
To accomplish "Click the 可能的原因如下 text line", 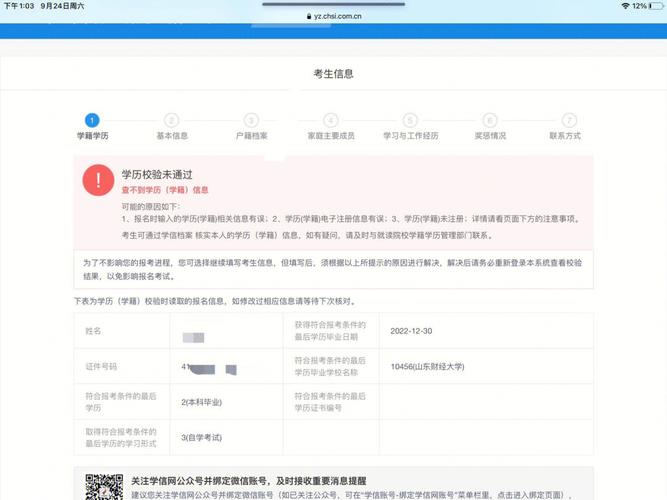I will tap(151, 207).
